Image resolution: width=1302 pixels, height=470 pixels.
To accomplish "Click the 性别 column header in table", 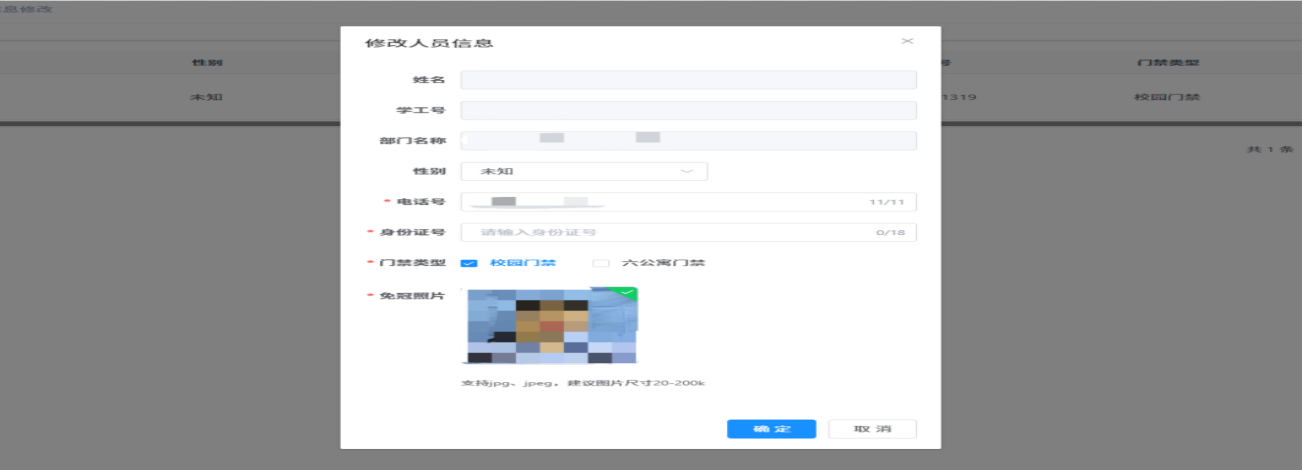I will pos(207,63).
